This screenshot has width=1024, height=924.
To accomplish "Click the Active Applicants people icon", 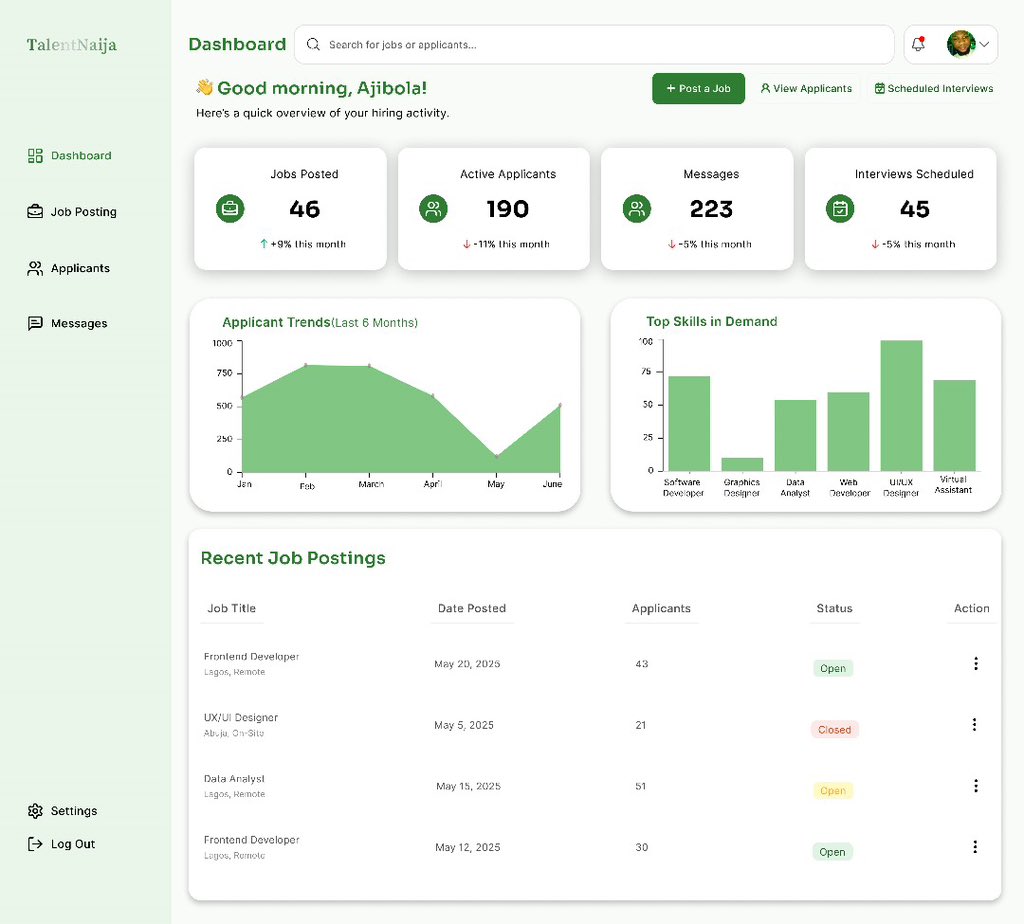I will tap(433, 208).
